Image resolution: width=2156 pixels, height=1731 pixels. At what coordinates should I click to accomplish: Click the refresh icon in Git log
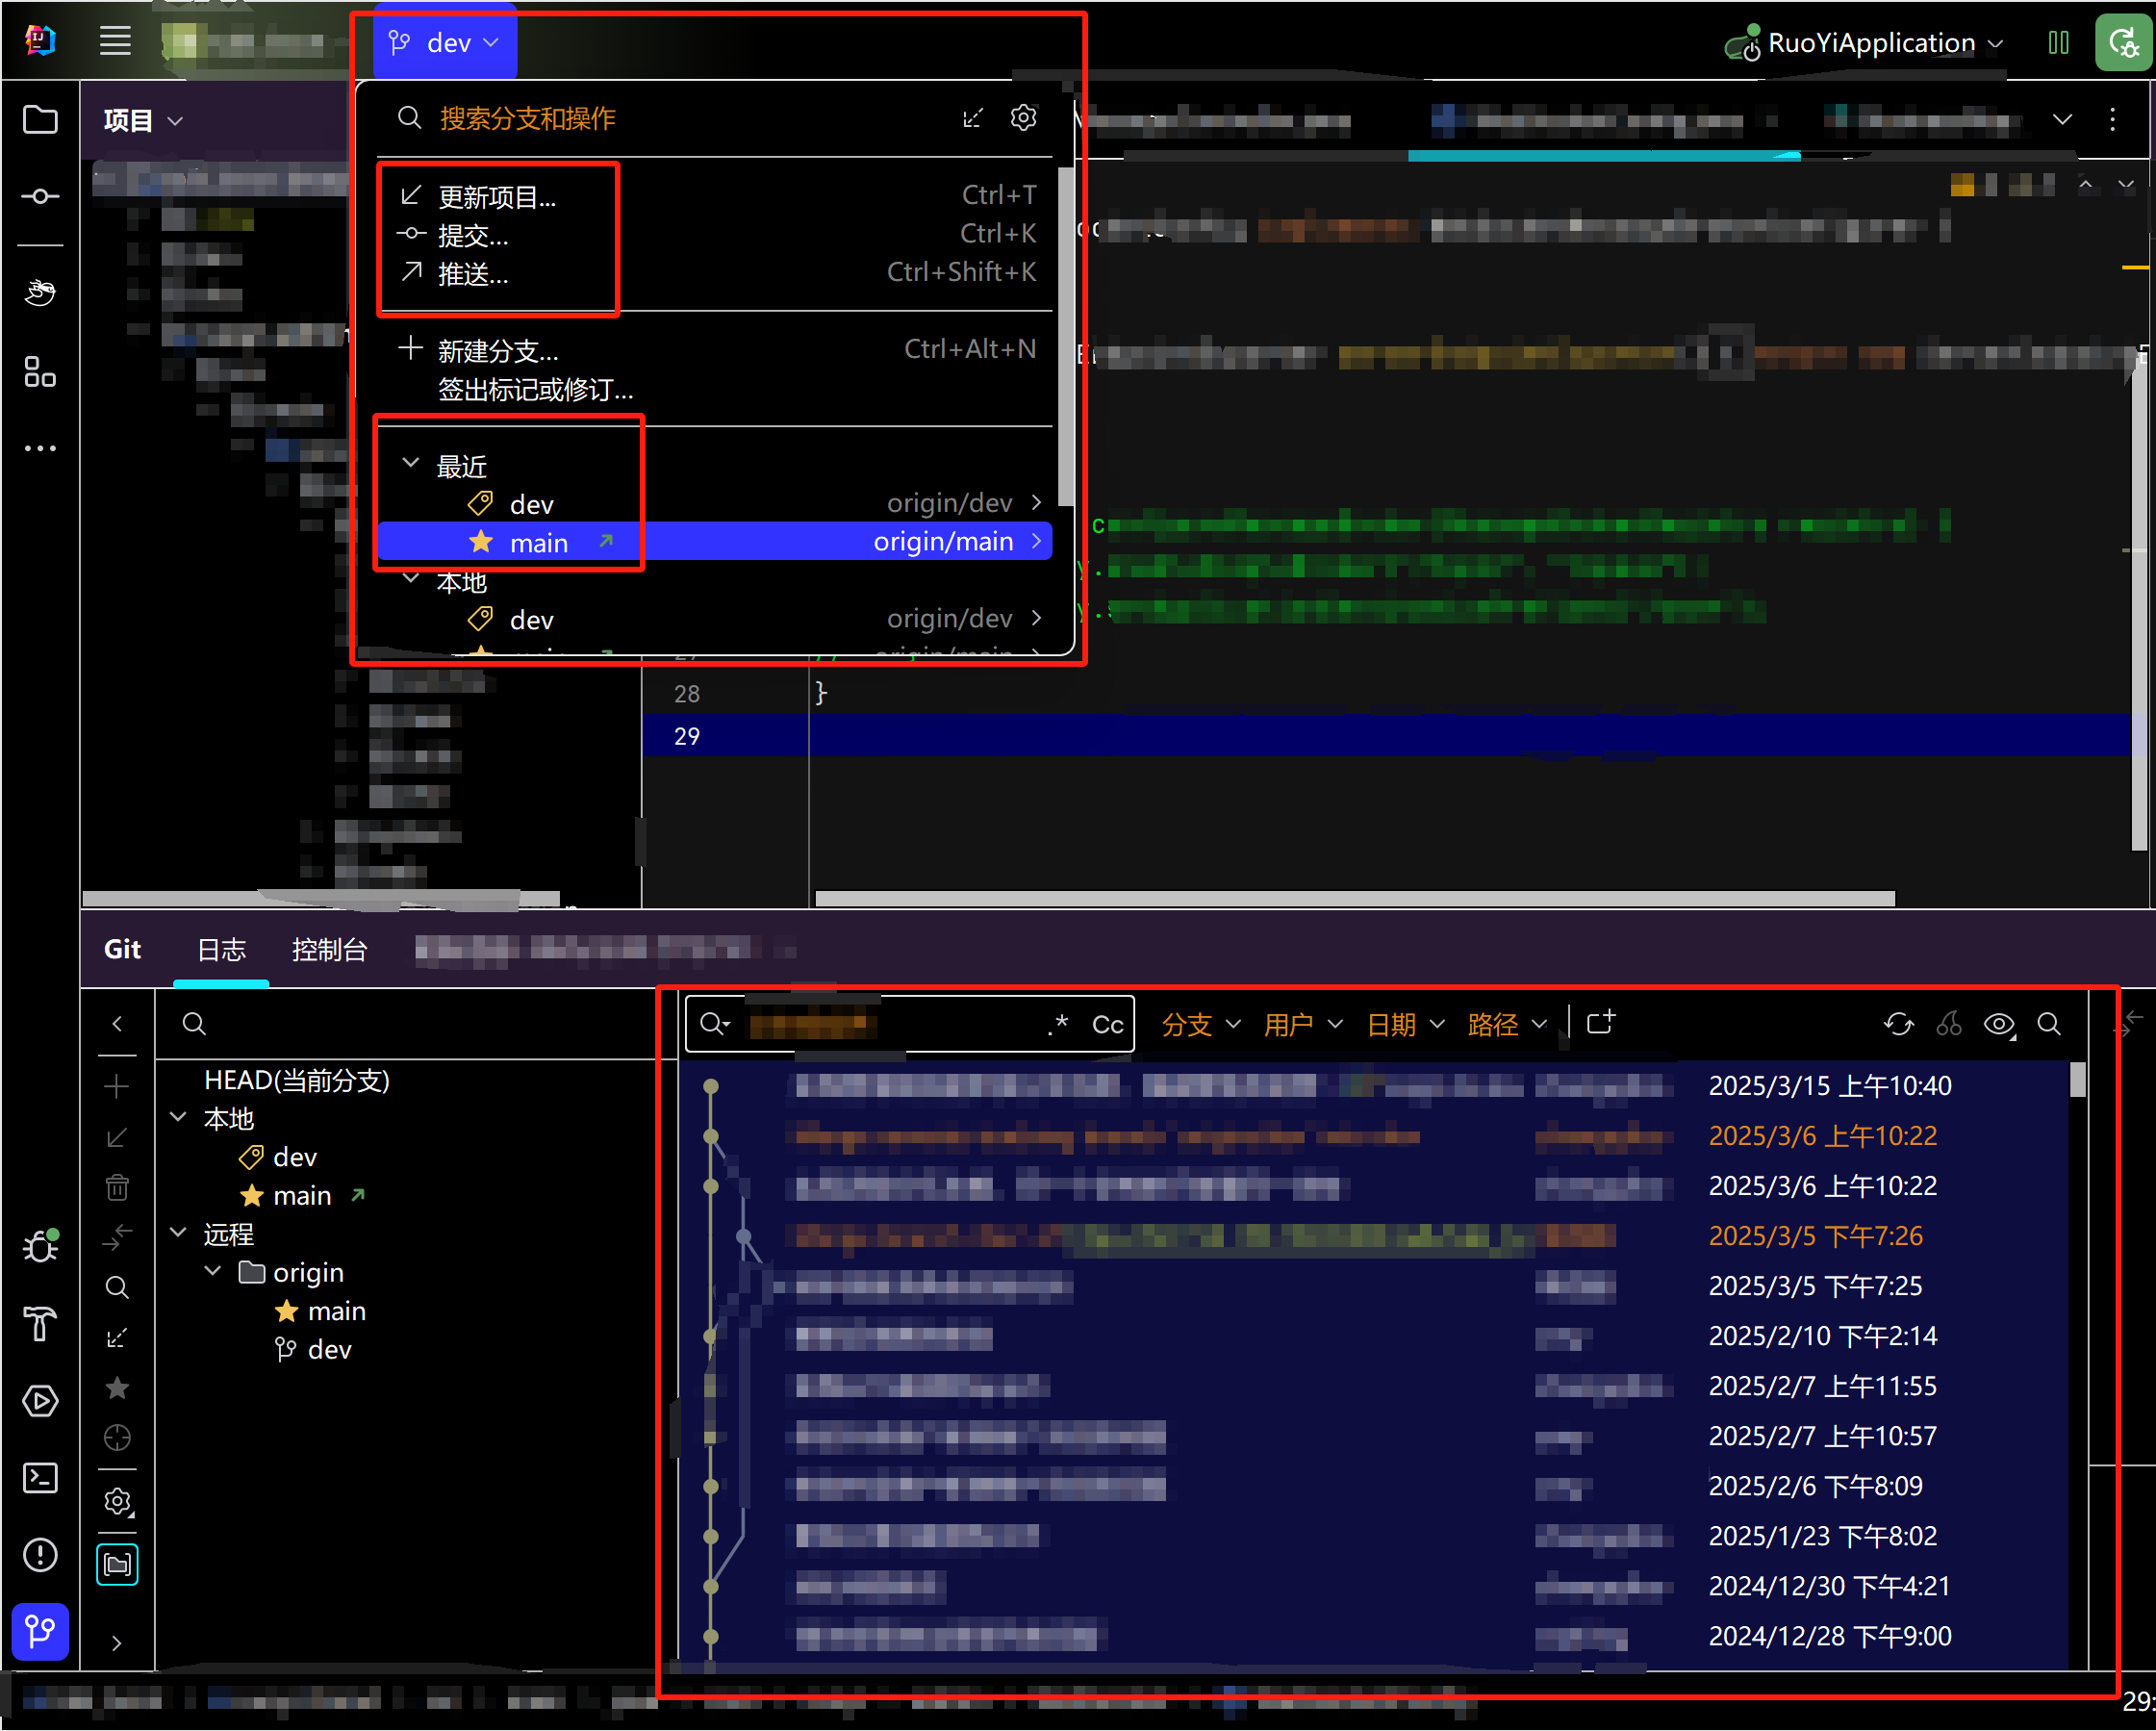coord(1898,1024)
